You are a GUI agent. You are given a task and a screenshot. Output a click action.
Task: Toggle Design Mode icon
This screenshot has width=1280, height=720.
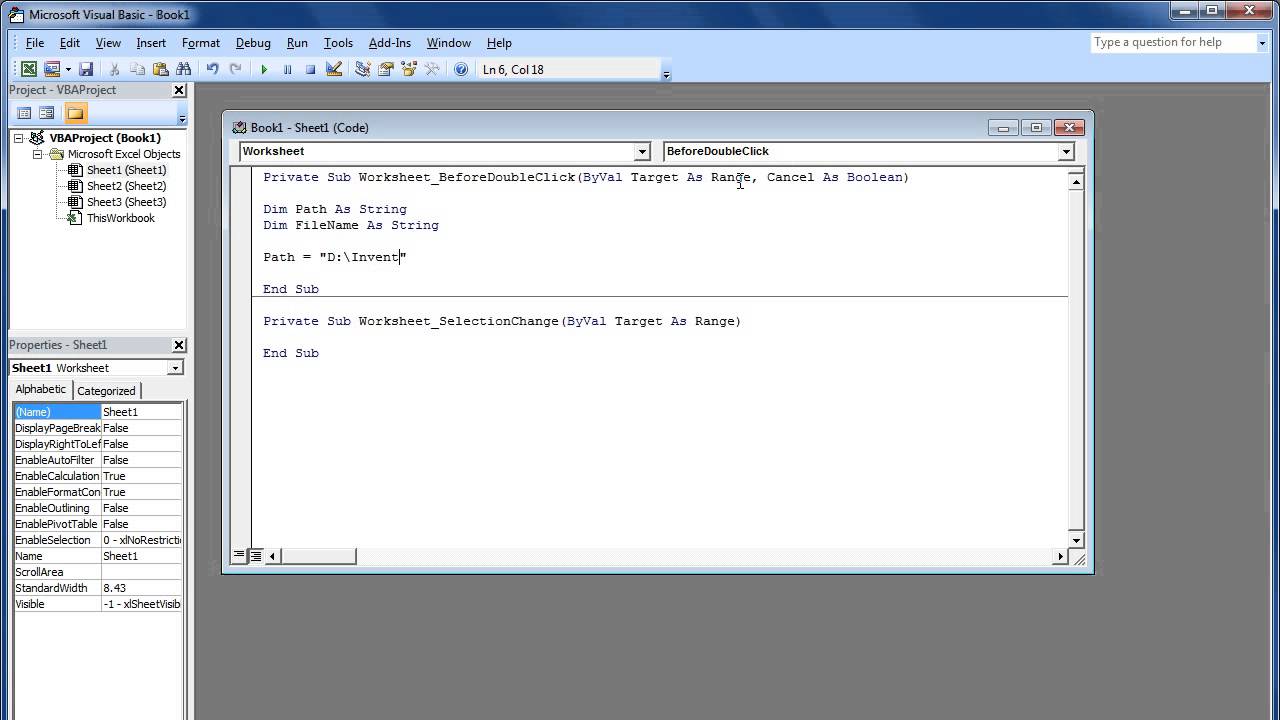point(334,69)
